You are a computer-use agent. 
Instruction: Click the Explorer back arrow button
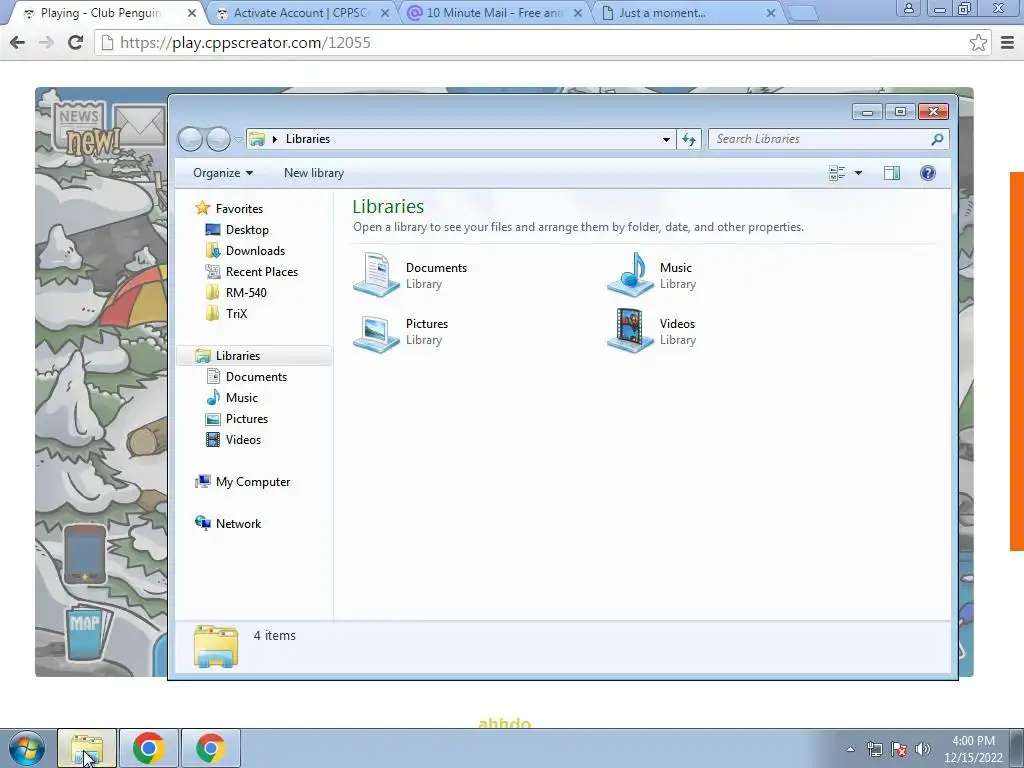tap(190, 139)
